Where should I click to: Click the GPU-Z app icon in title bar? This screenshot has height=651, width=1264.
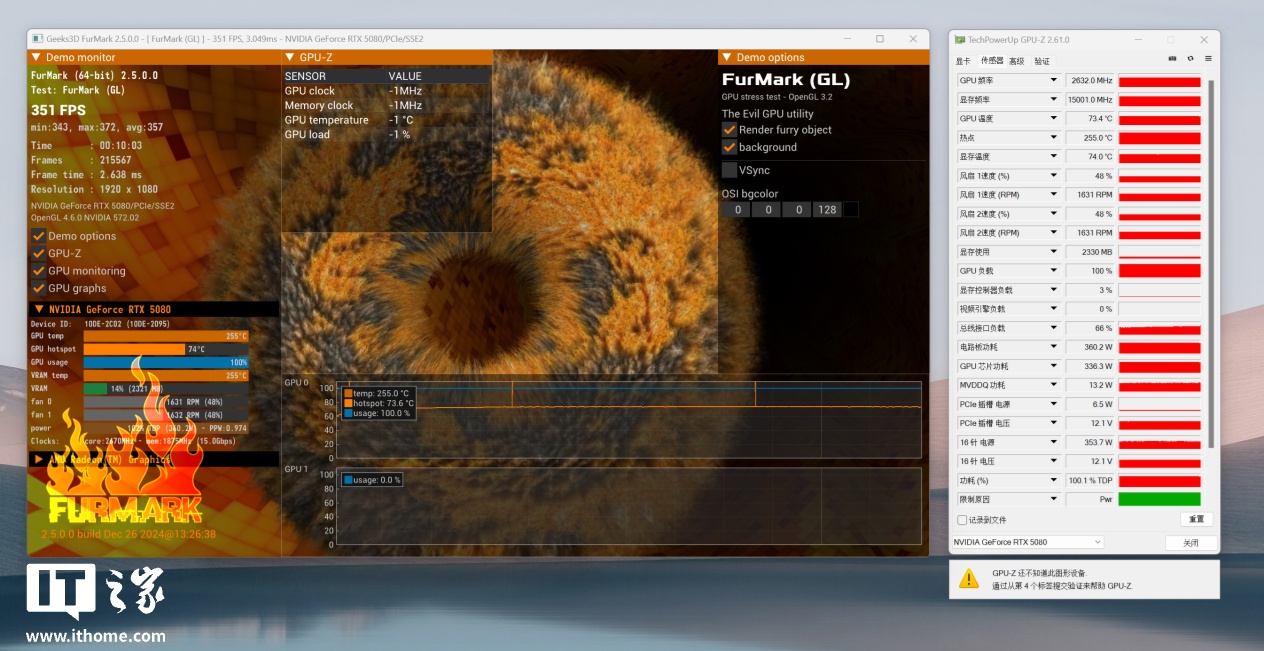(960, 40)
